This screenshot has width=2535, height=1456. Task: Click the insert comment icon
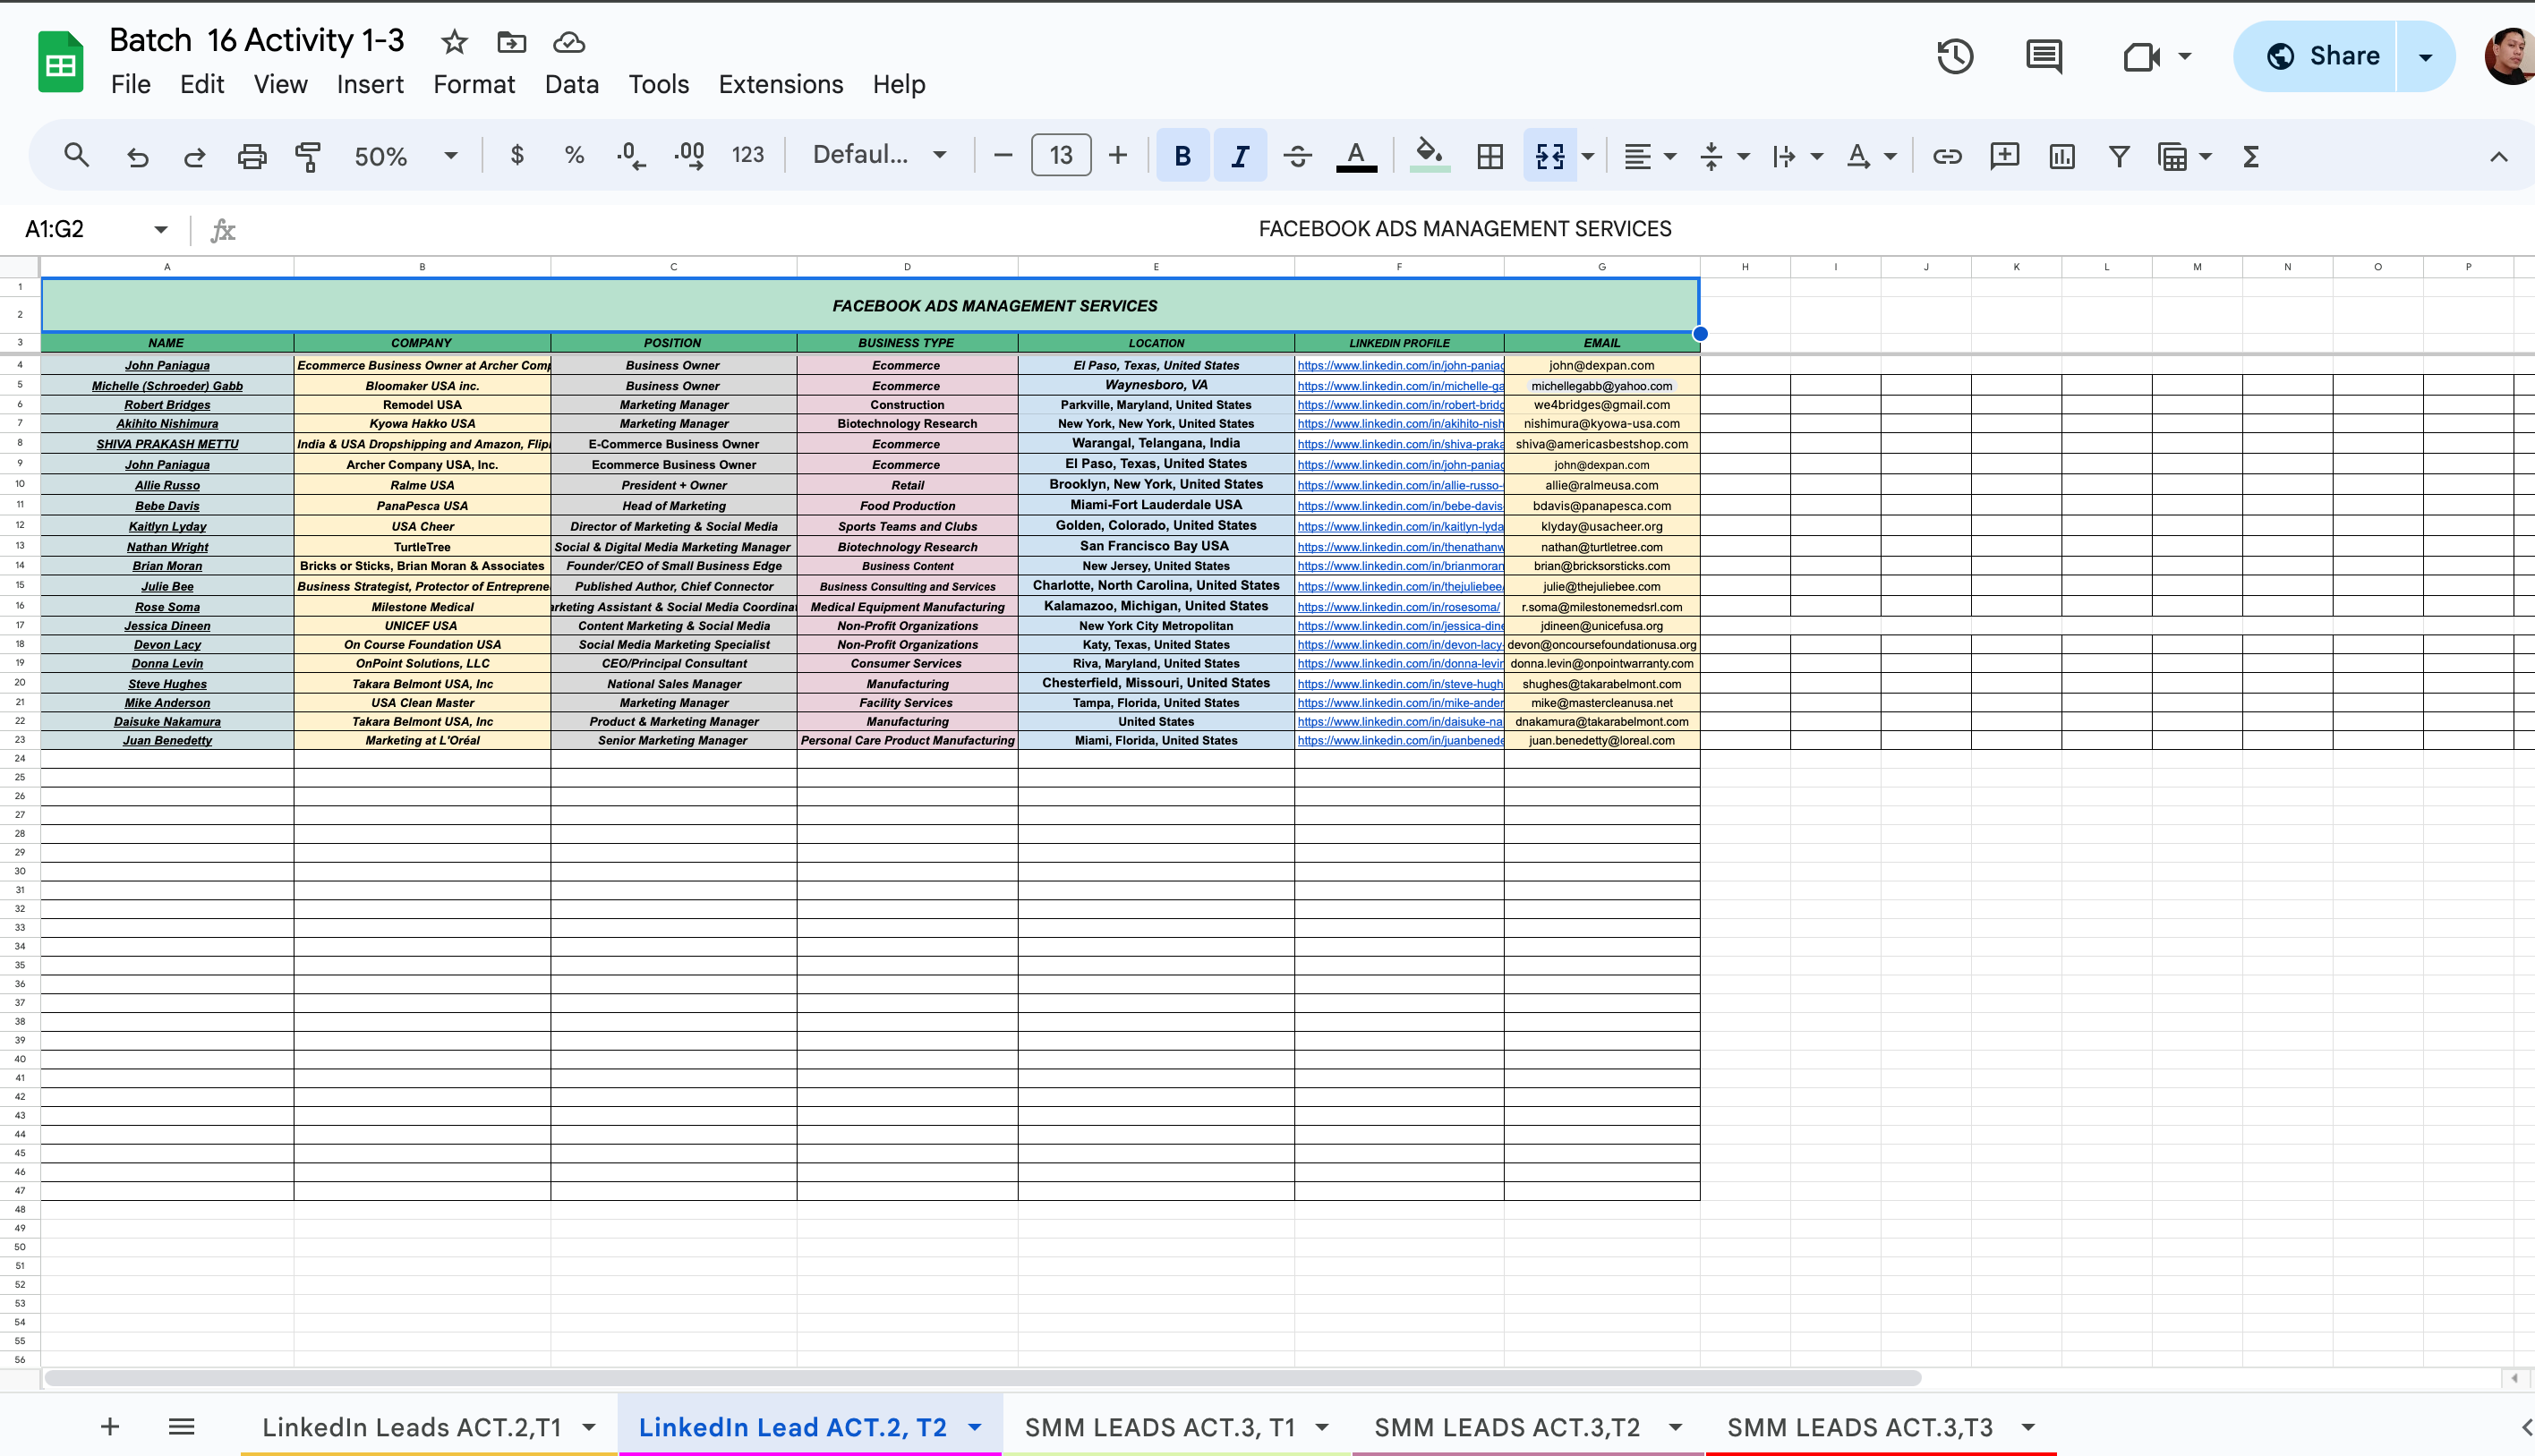(x=2004, y=156)
